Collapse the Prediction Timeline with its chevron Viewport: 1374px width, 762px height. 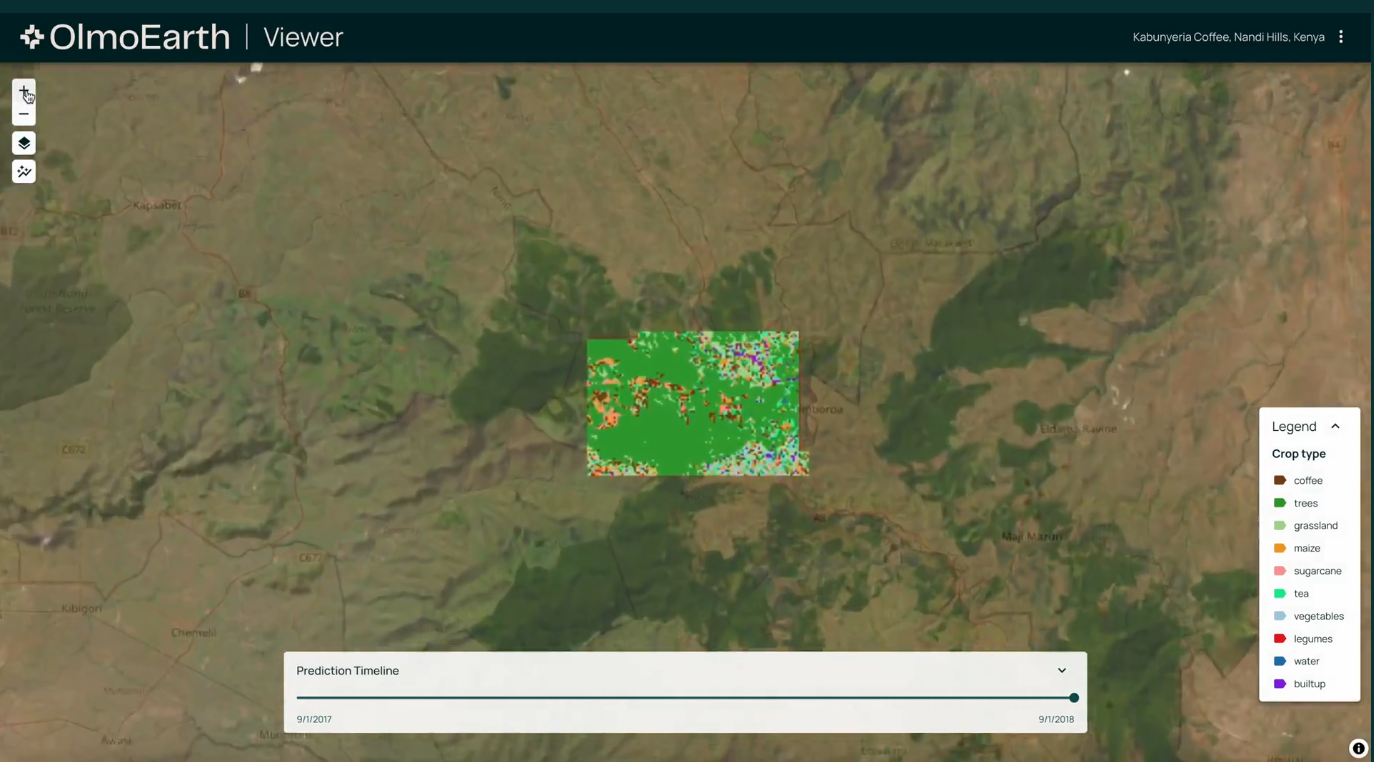point(1061,670)
